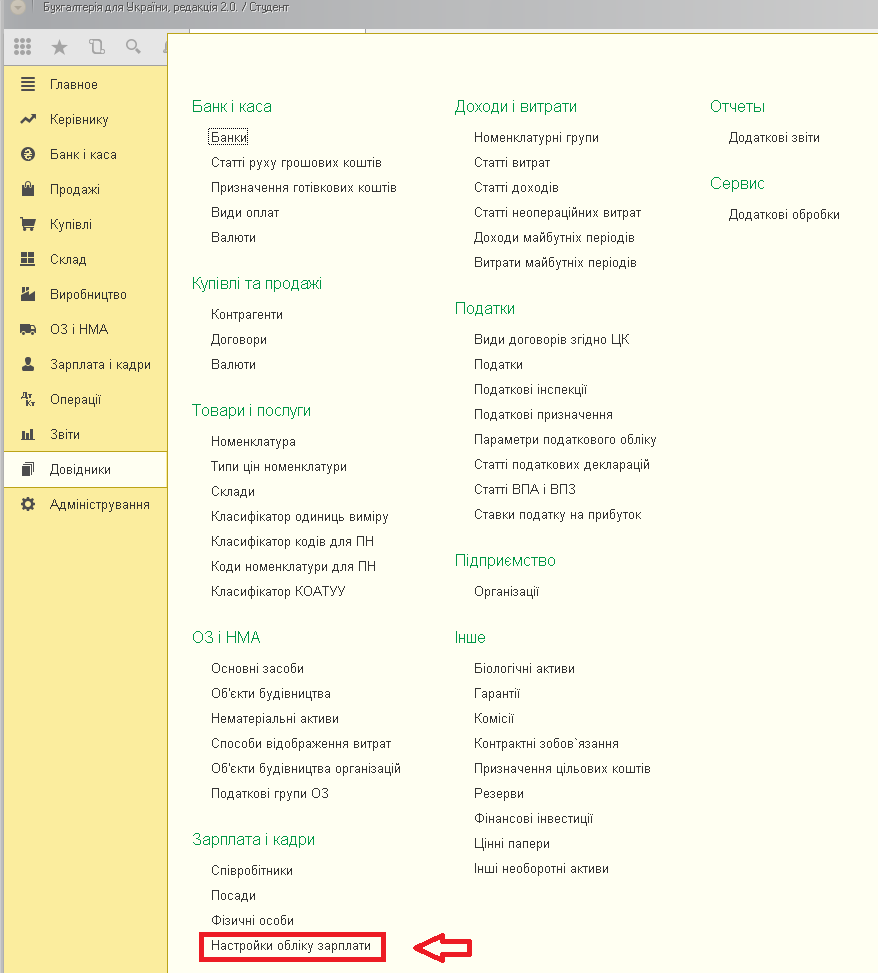
Task: Go to Продажі section
Action: [75, 189]
